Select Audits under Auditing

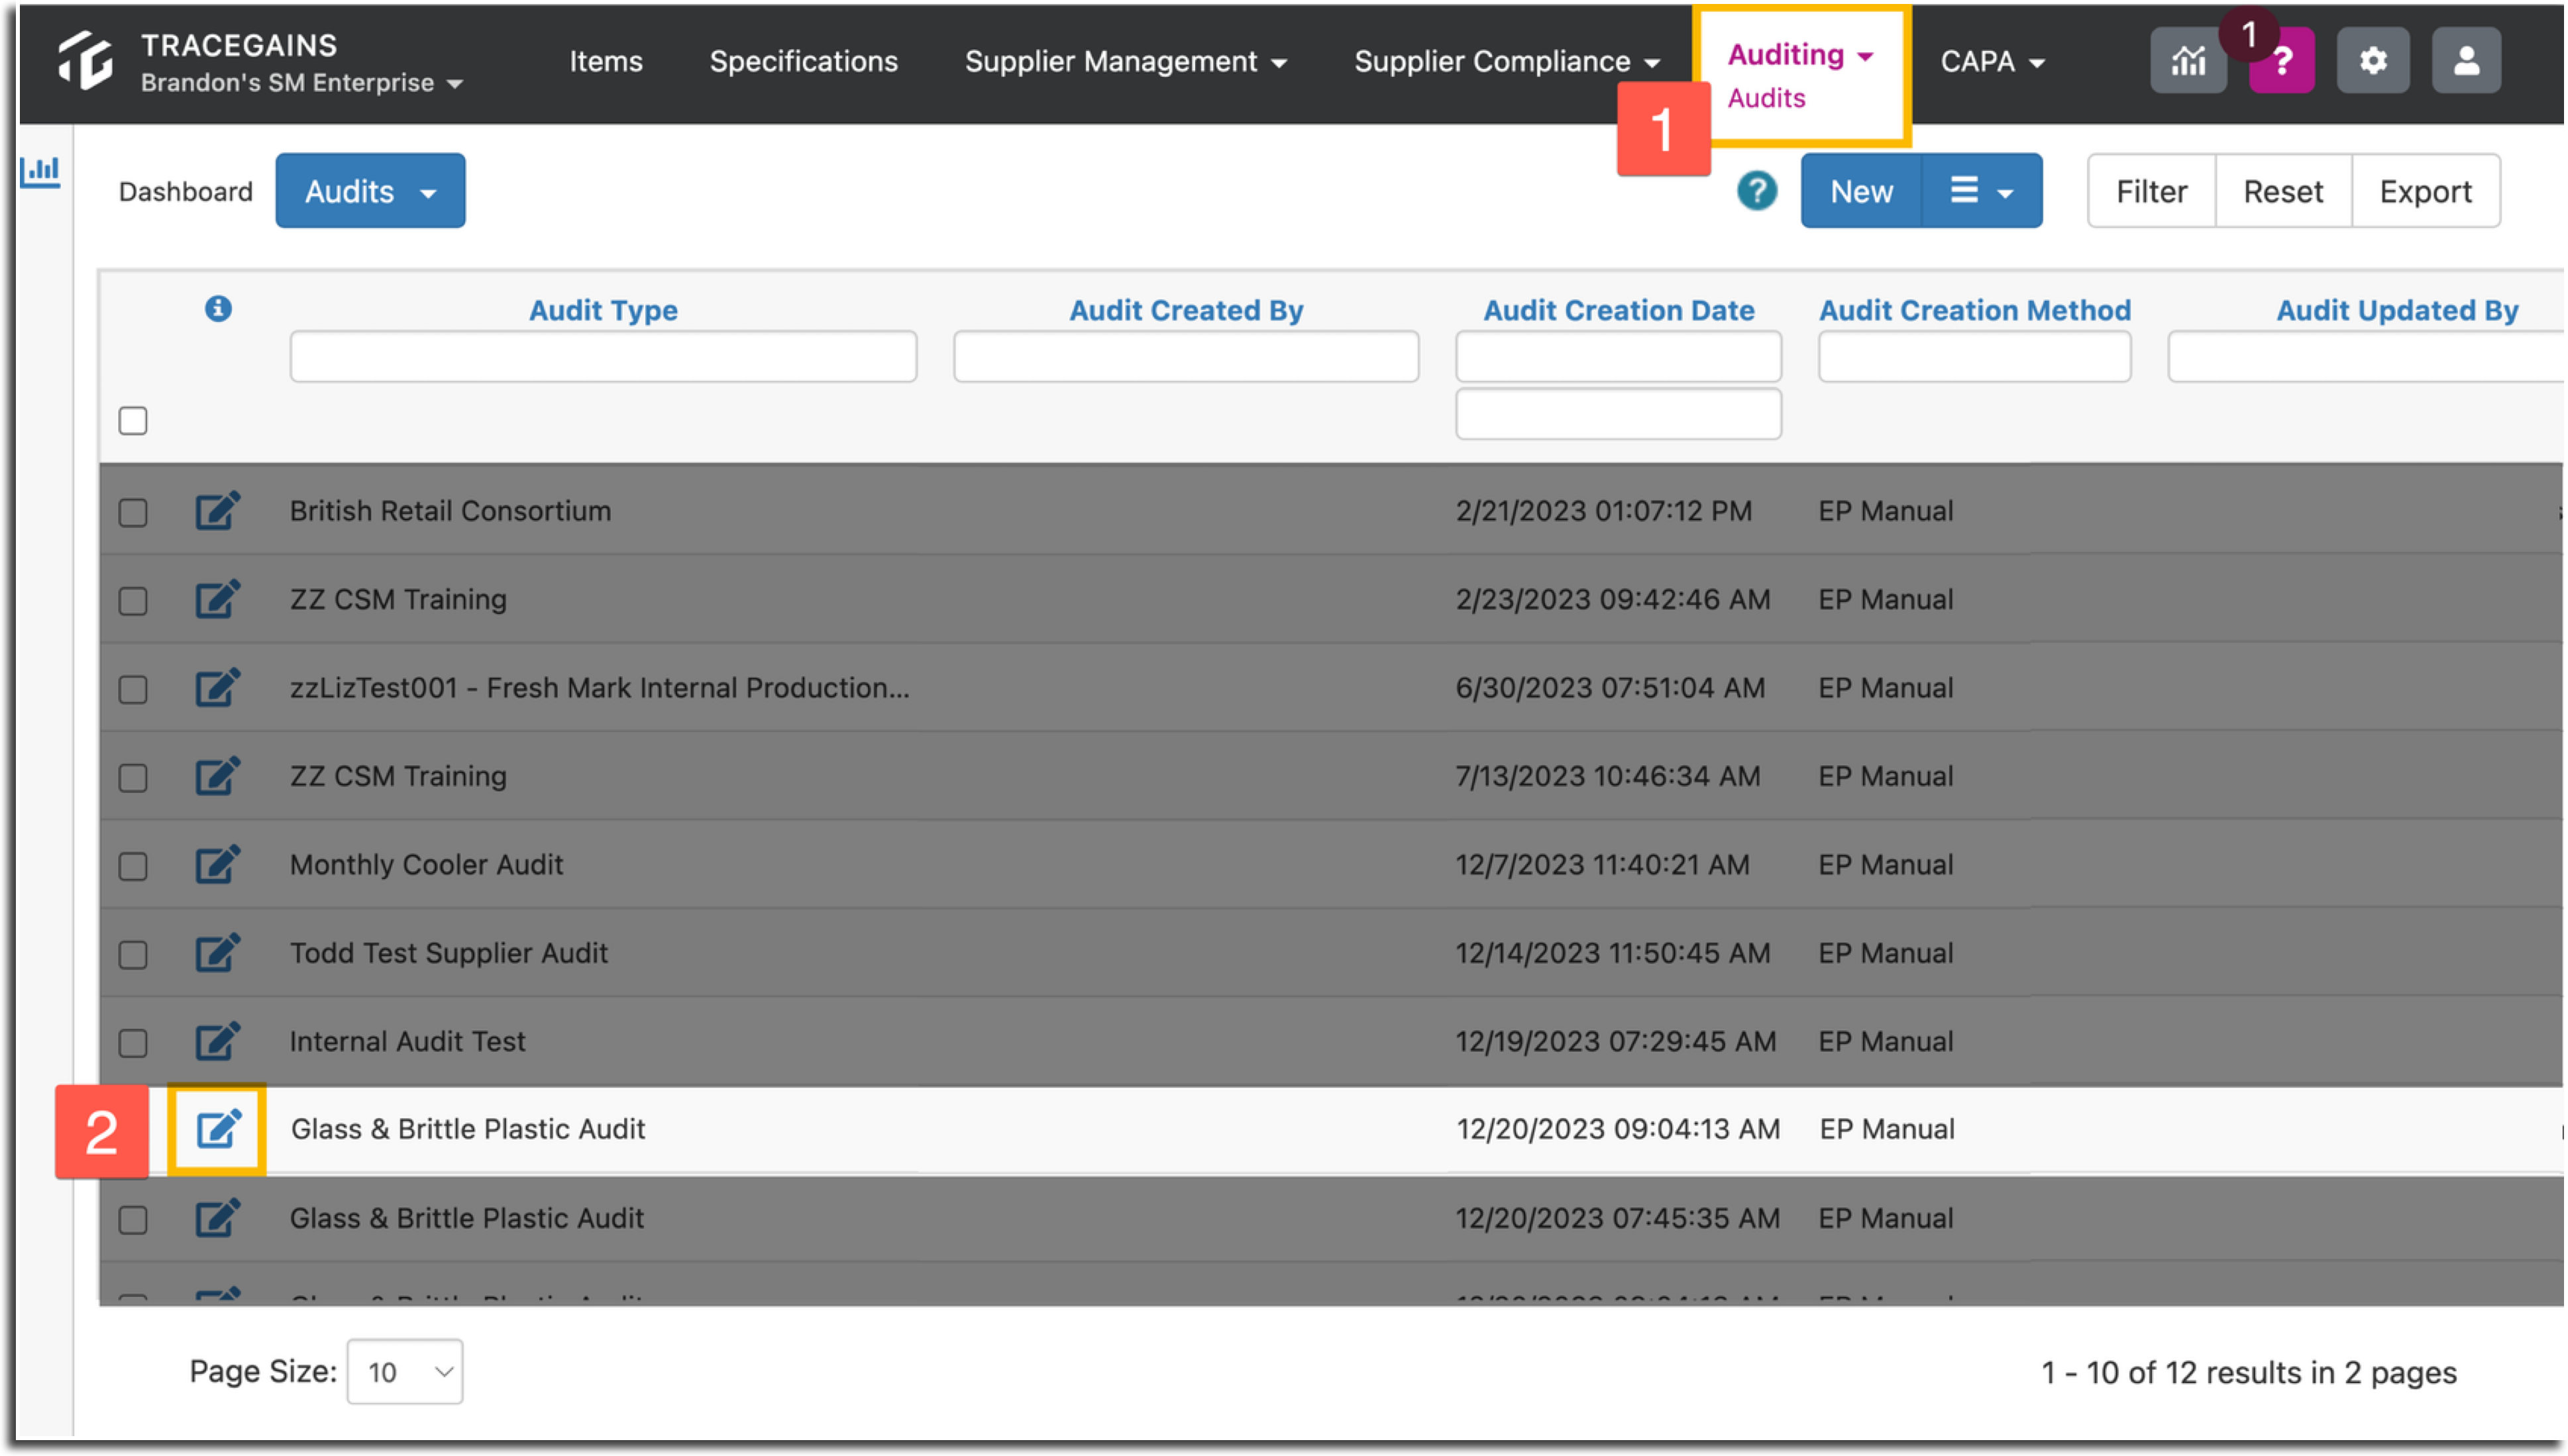click(x=1766, y=98)
